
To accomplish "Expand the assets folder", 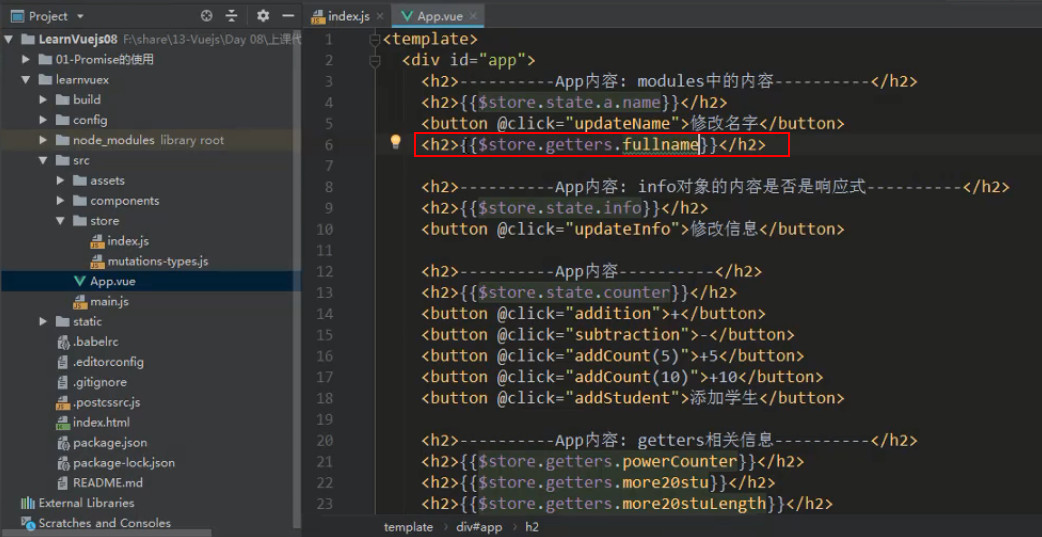I will [60, 181].
